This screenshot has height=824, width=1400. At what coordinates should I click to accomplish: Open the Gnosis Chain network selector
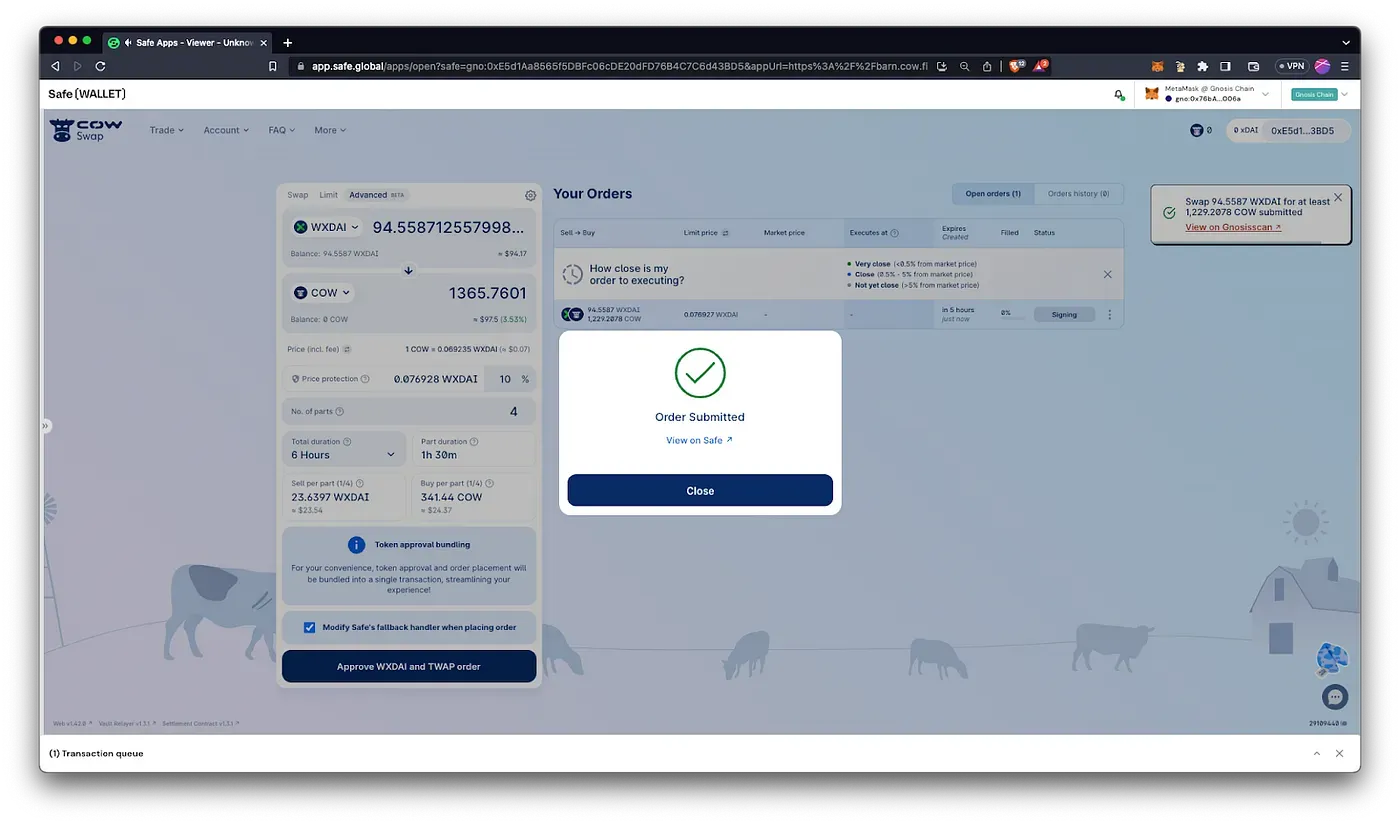click(x=1320, y=94)
